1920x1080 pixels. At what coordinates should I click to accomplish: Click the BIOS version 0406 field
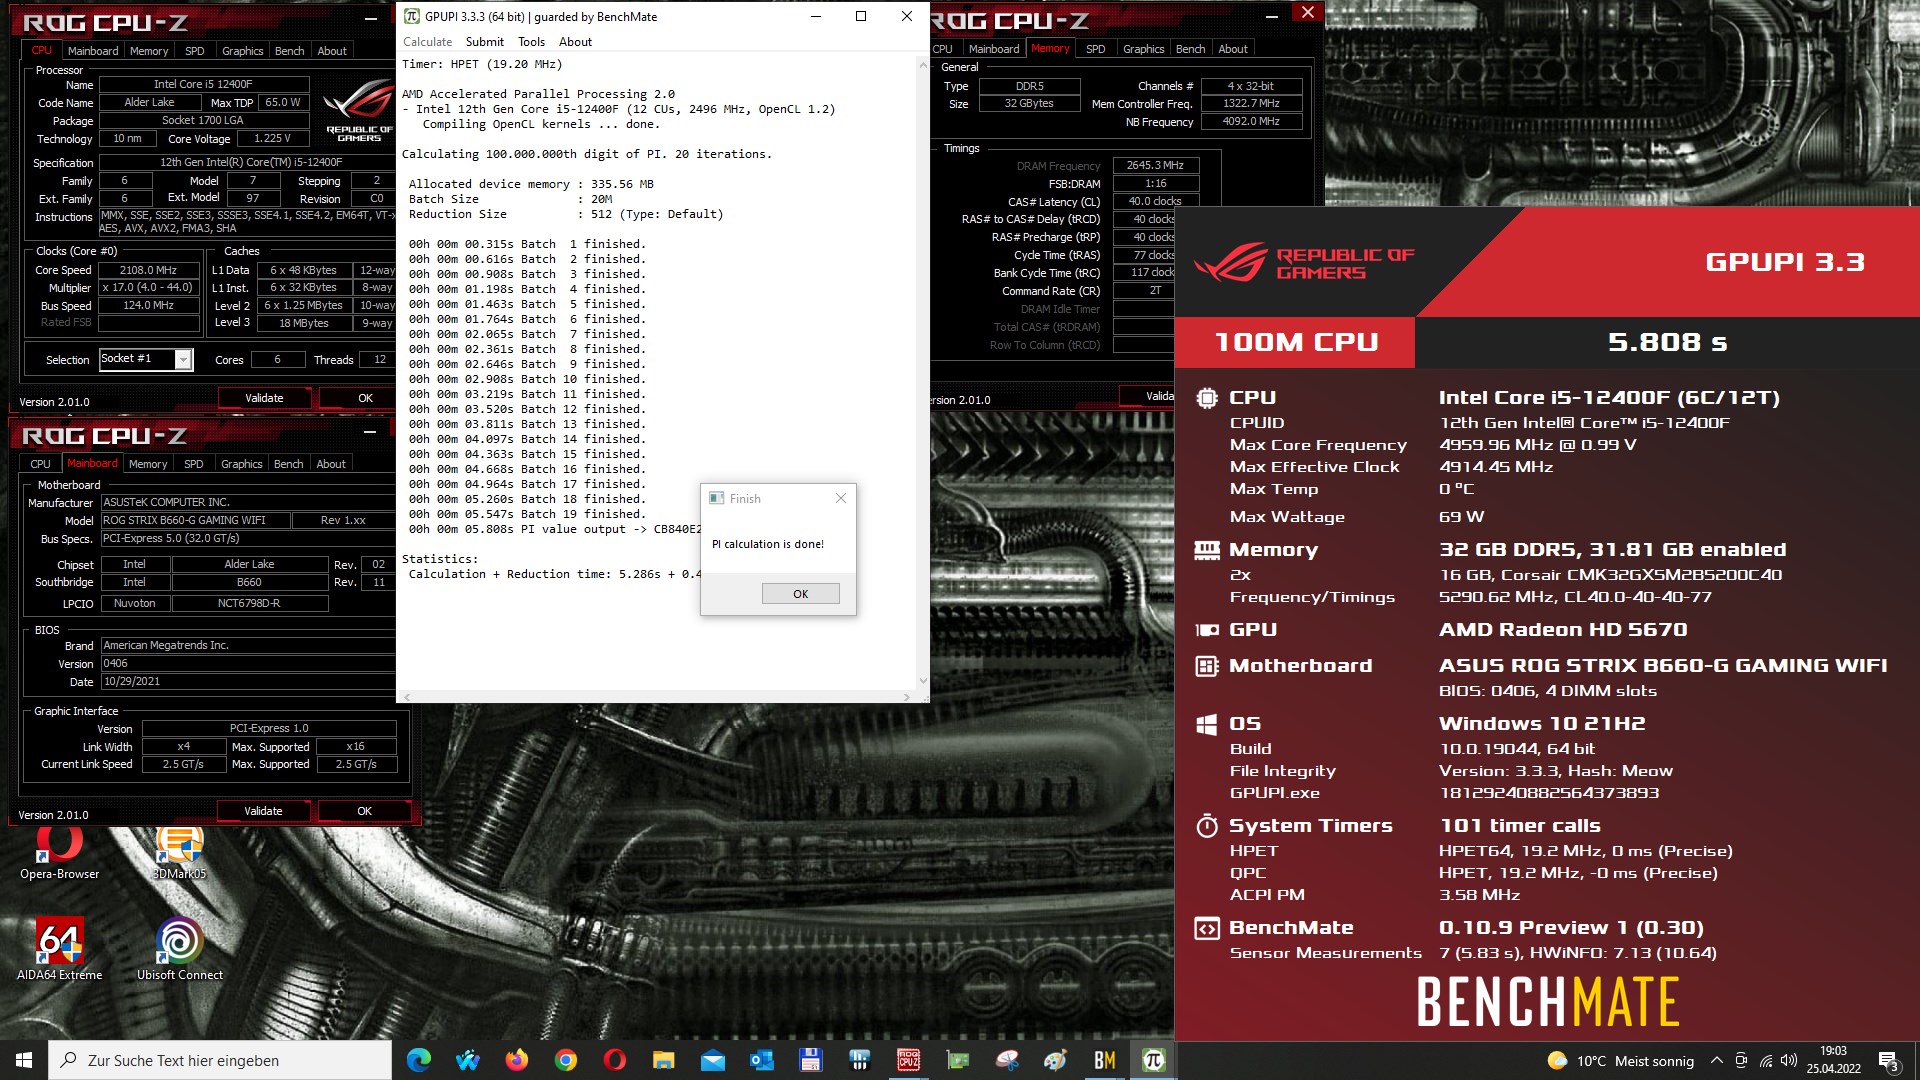coord(249,663)
